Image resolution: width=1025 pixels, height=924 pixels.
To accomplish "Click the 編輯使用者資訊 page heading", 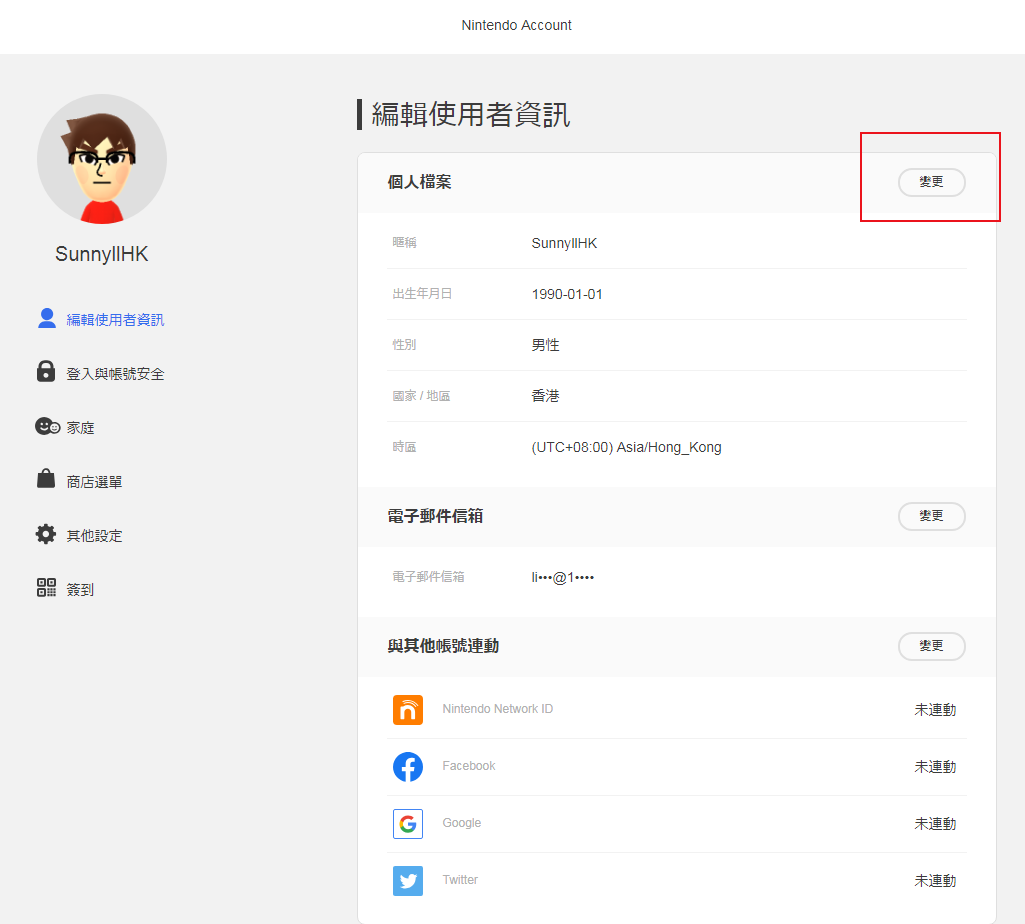I will (471, 114).
